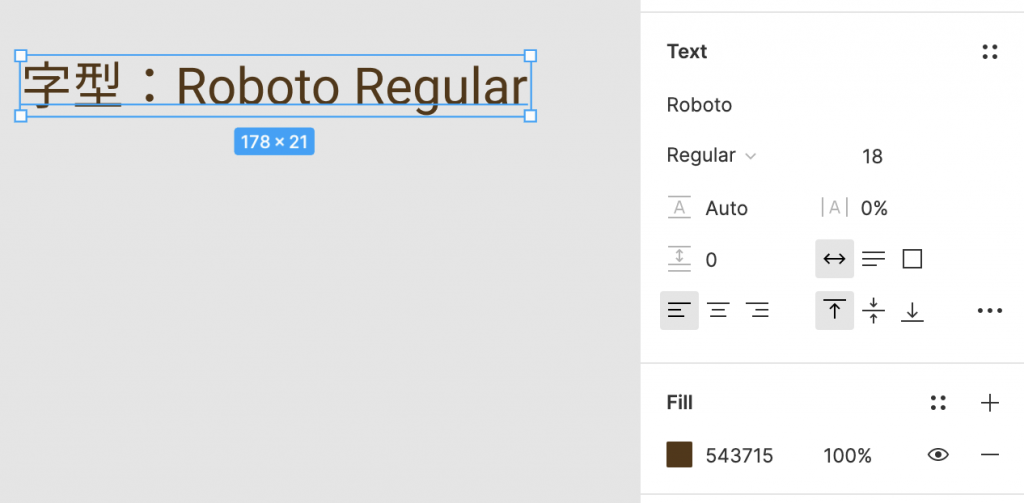Align text to top
Viewport: 1024px width, 503px height.
point(834,311)
